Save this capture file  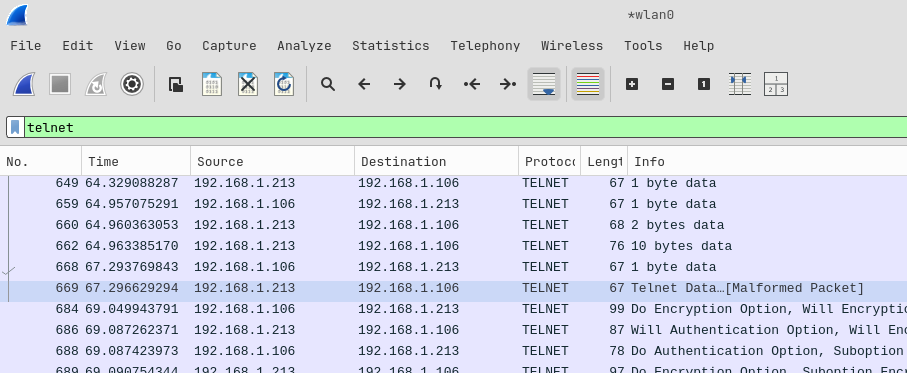pos(212,84)
